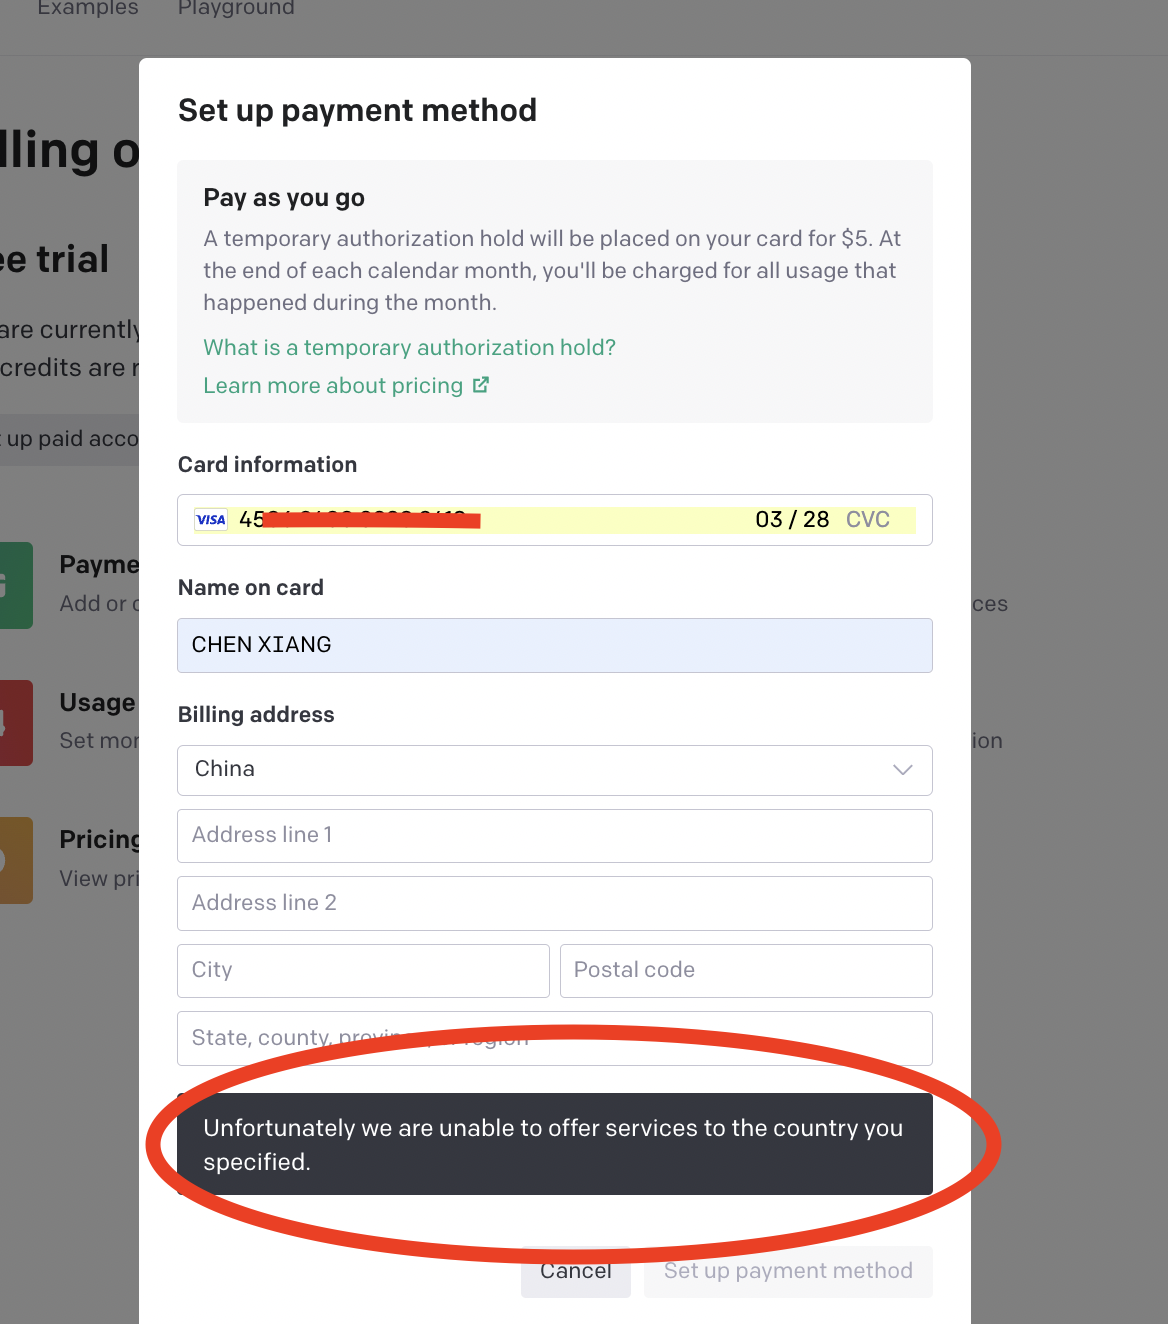Click the Address line 1 field
The width and height of the screenshot is (1168, 1324).
tap(555, 836)
